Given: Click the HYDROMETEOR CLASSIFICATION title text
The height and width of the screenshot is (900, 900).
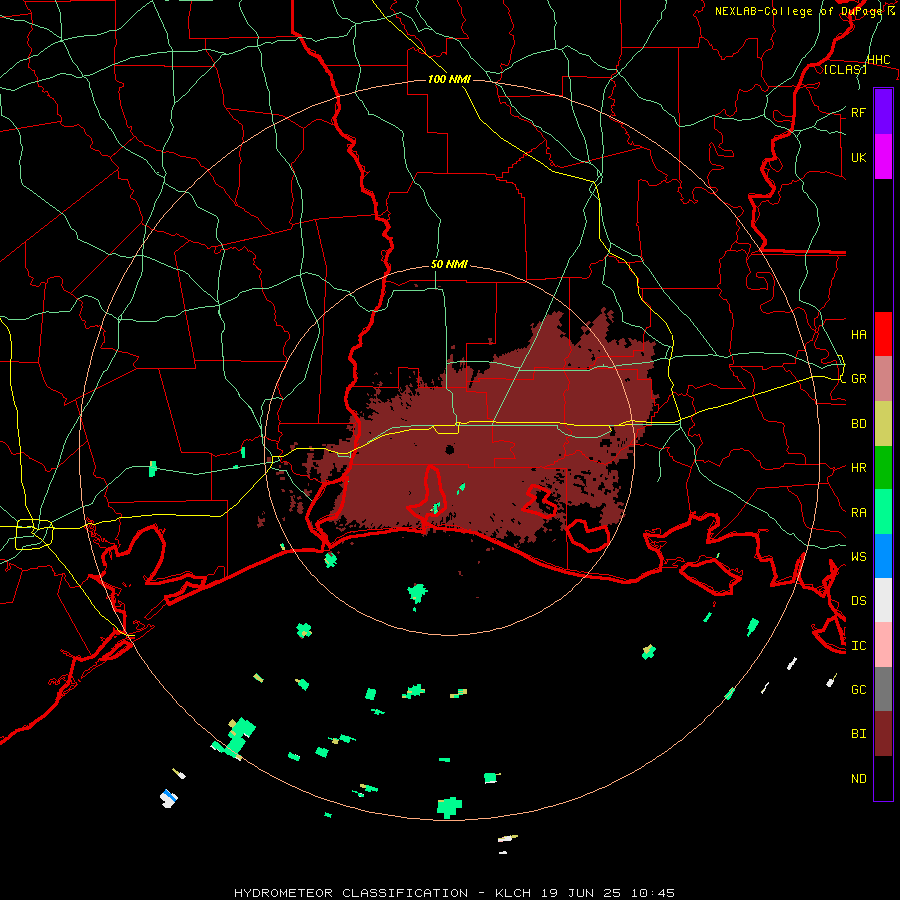Looking at the screenshot, I should tap(351, 893).
